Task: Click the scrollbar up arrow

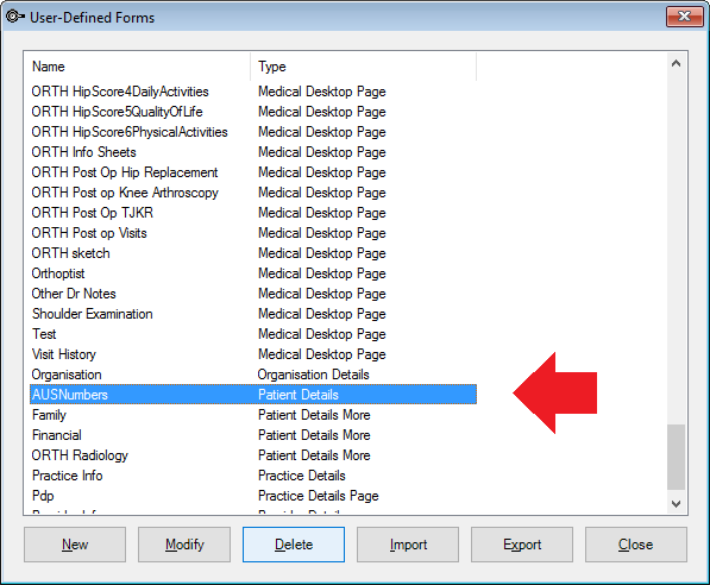Action: [676, 63]
